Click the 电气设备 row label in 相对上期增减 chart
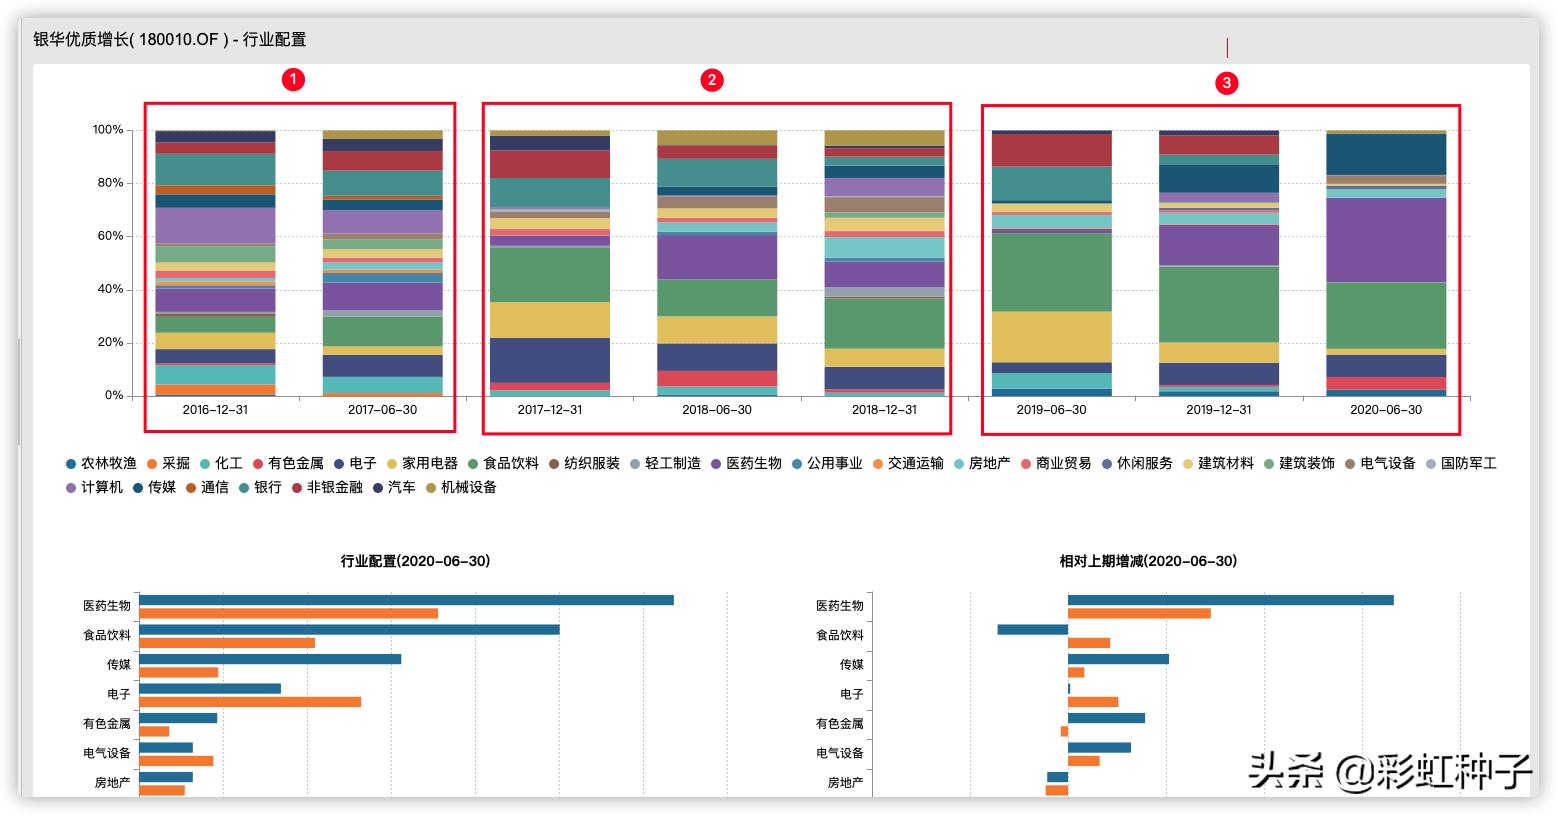This screenshot has width=1557, height=815. coord(840,753)
